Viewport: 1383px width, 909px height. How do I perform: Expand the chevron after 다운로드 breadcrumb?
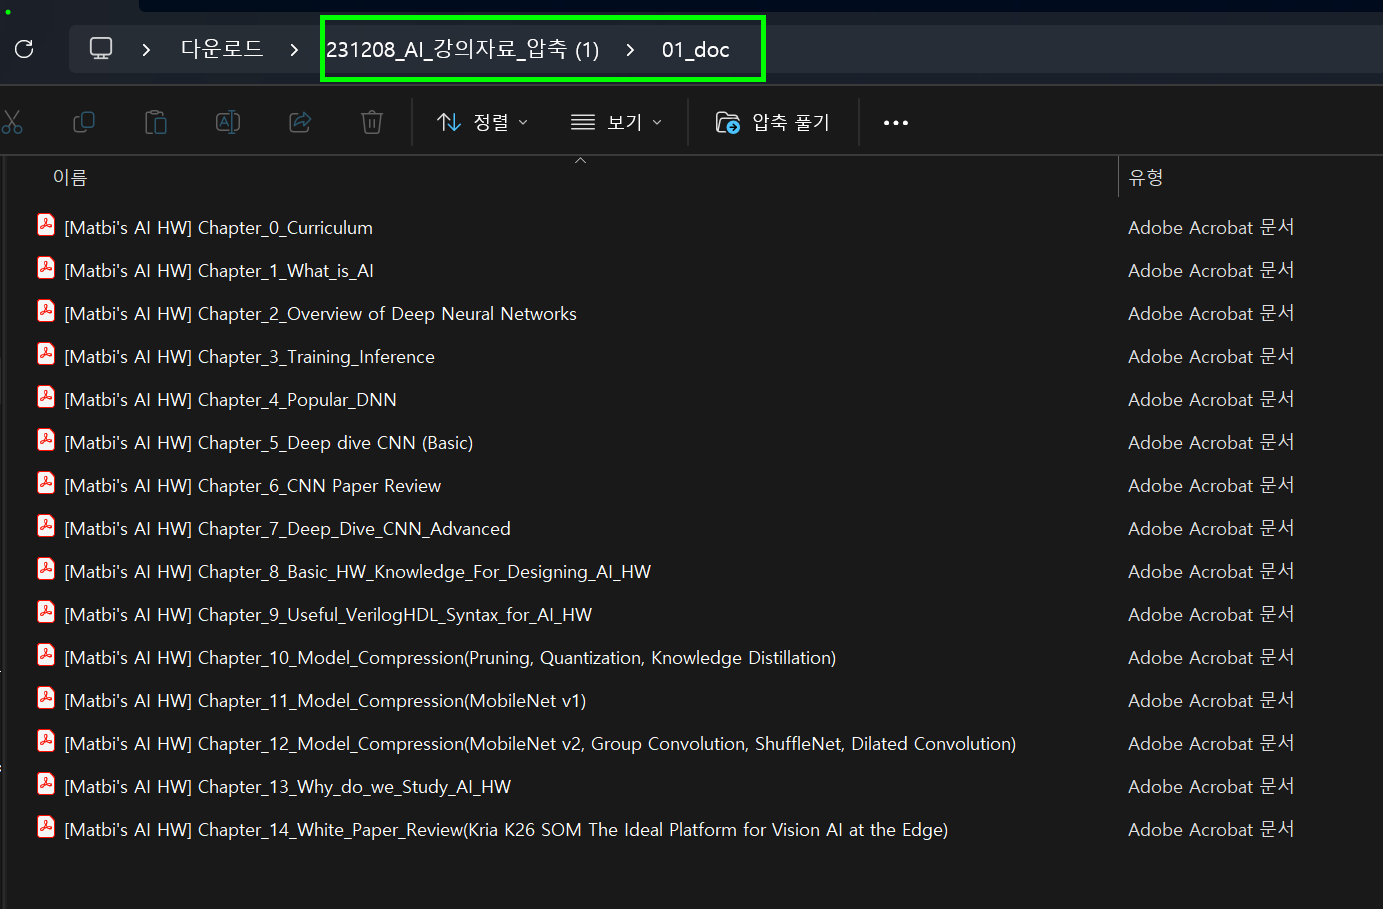[293, 49]
